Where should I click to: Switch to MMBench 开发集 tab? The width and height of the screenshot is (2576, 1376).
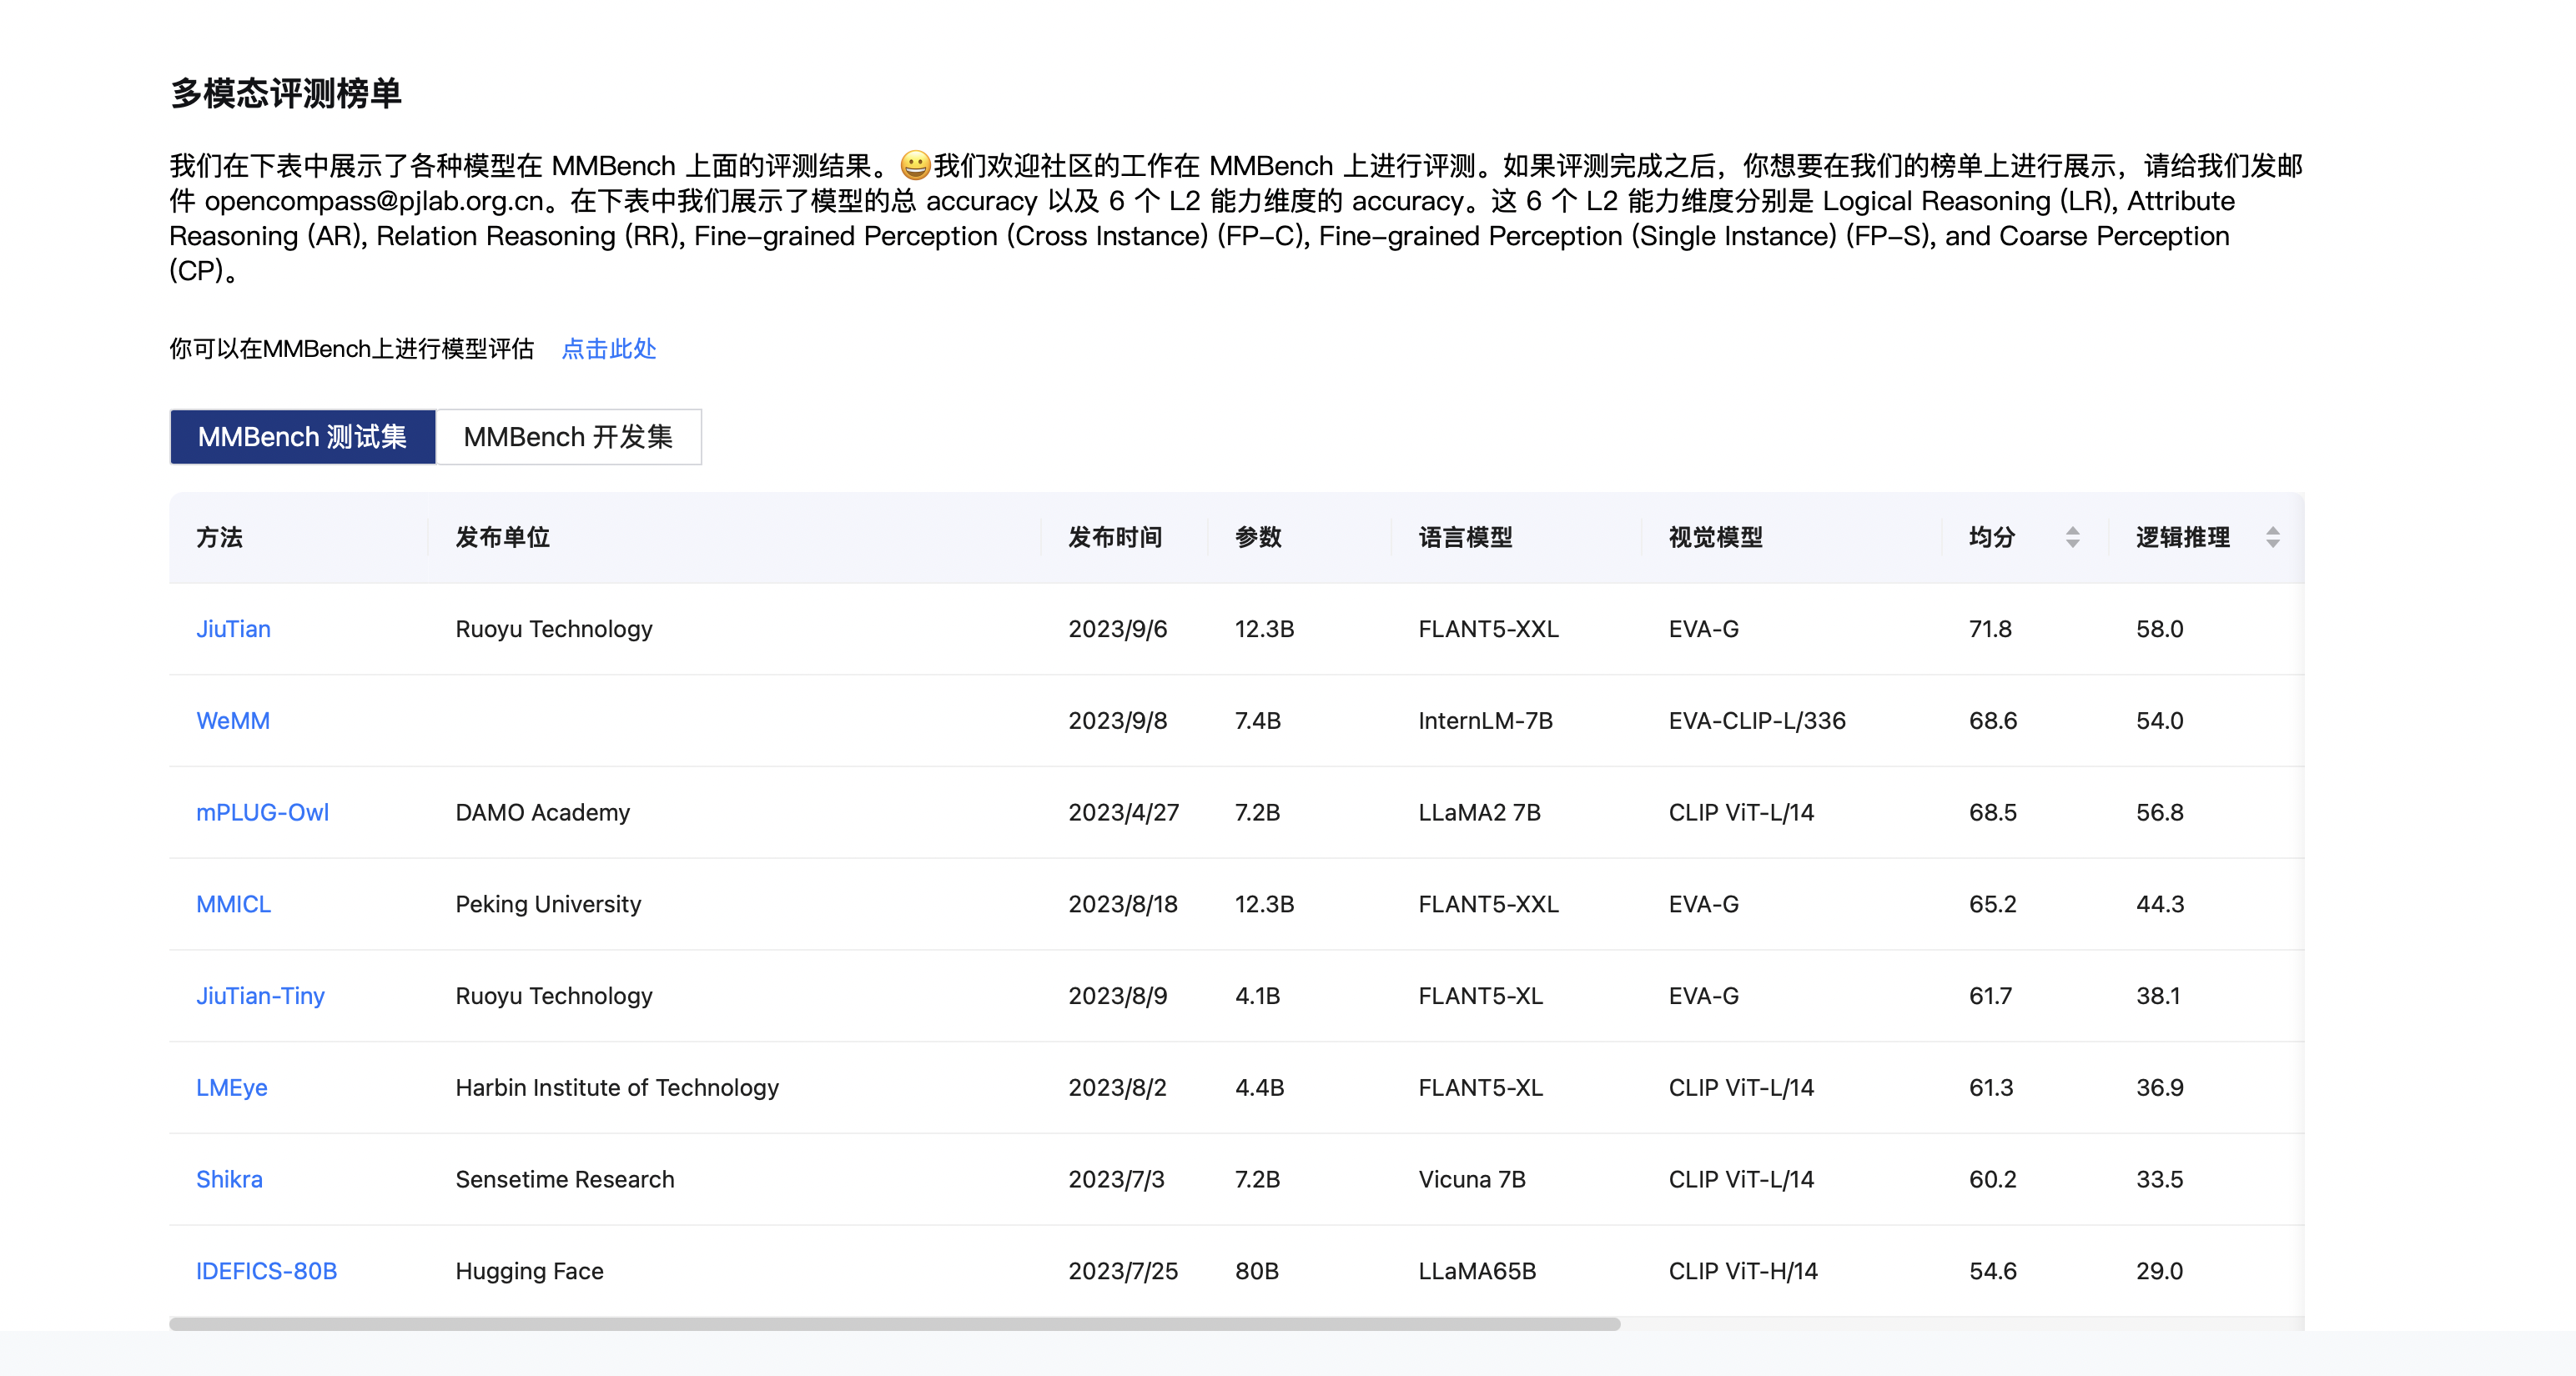568,437
